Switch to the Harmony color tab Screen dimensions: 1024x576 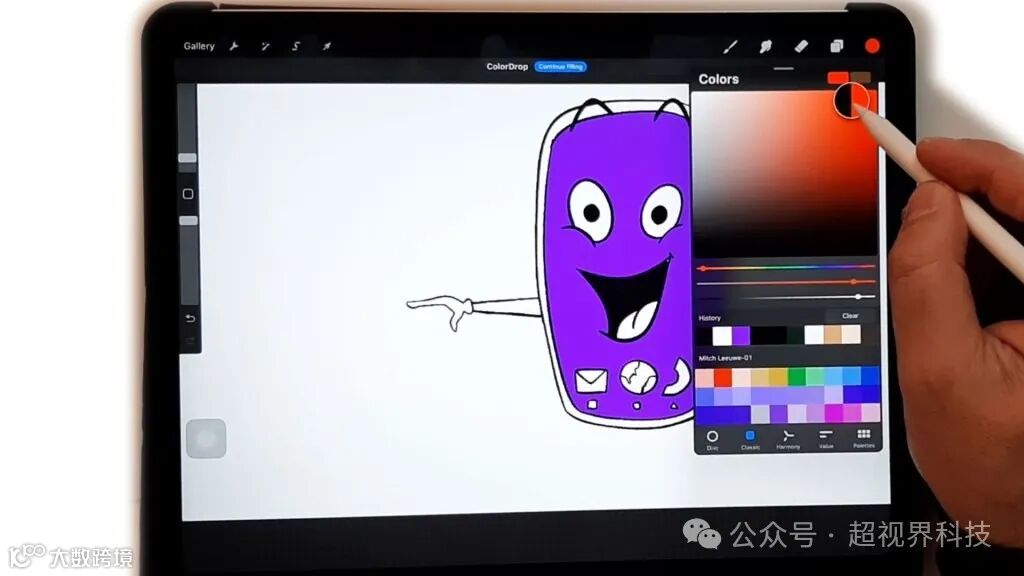[x=788, y=440]
